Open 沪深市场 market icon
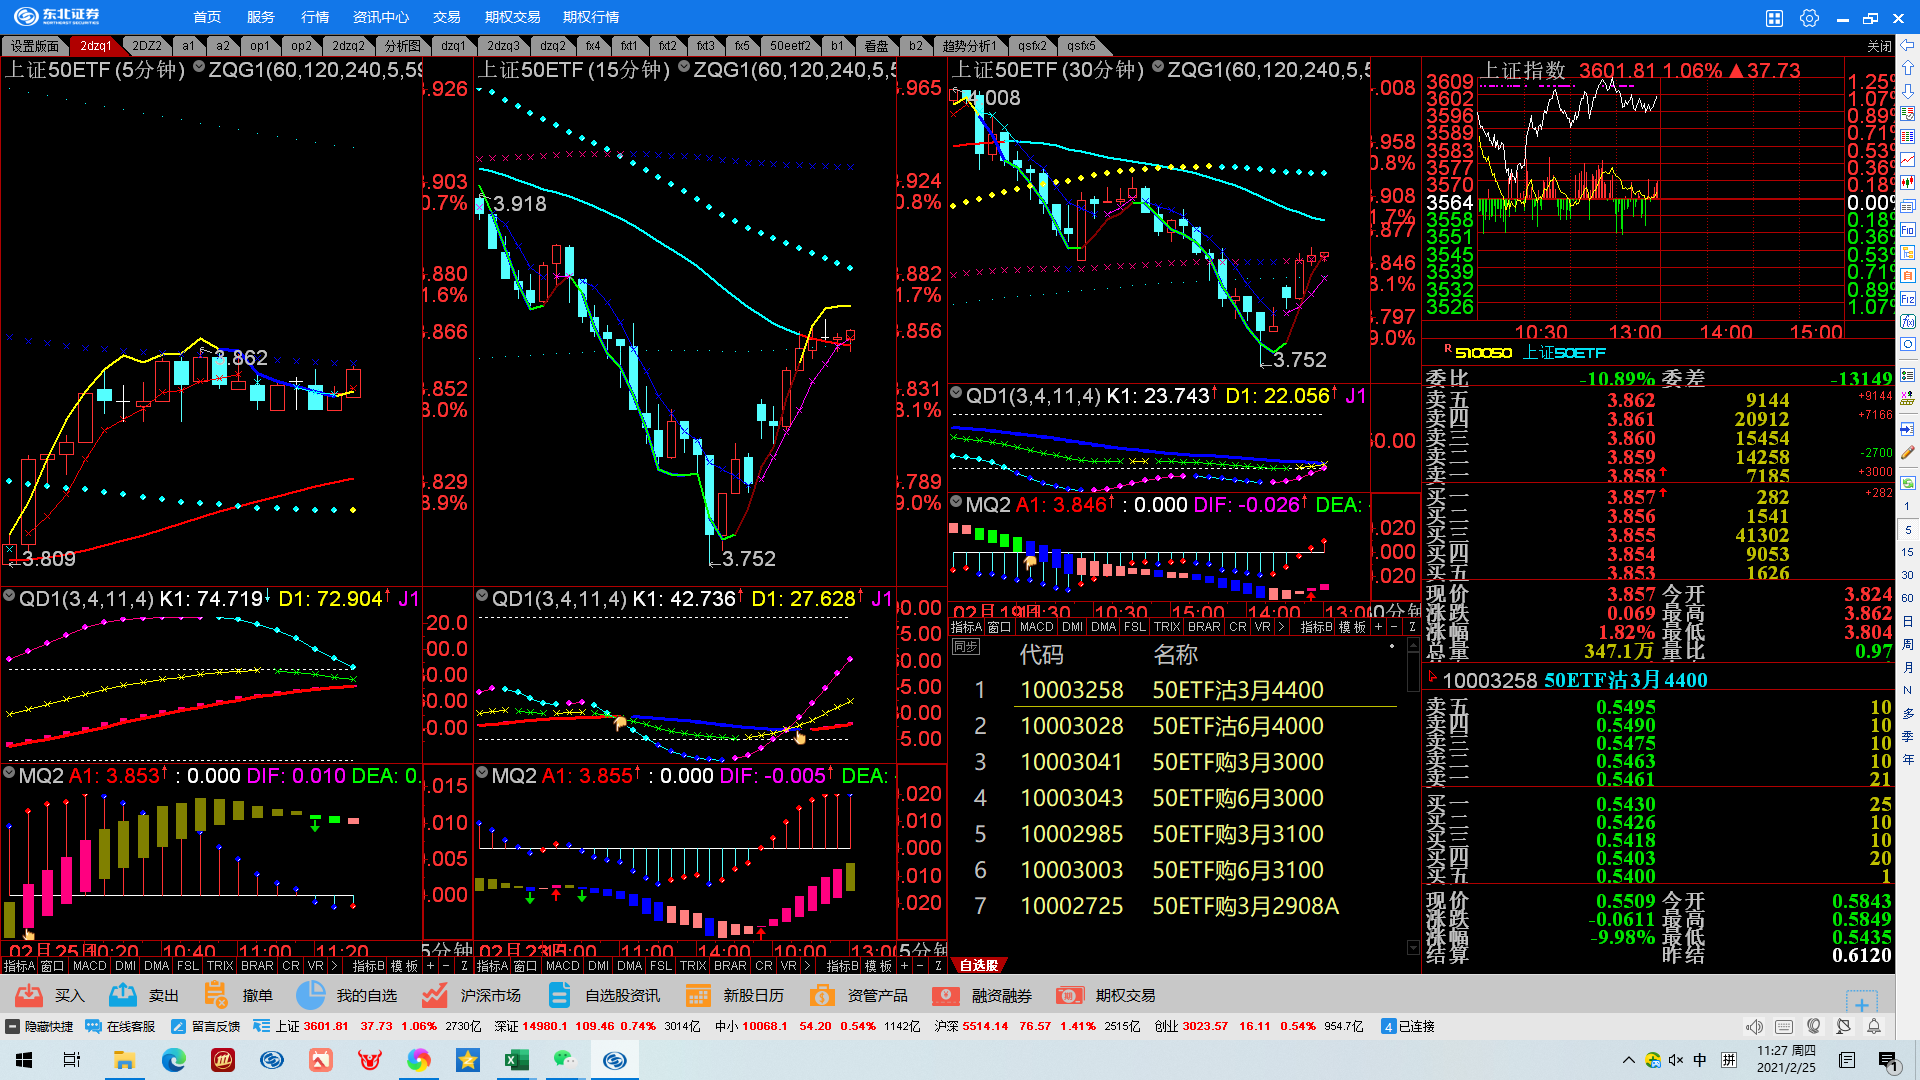The image size is (1920, 1080). [434, 995]
